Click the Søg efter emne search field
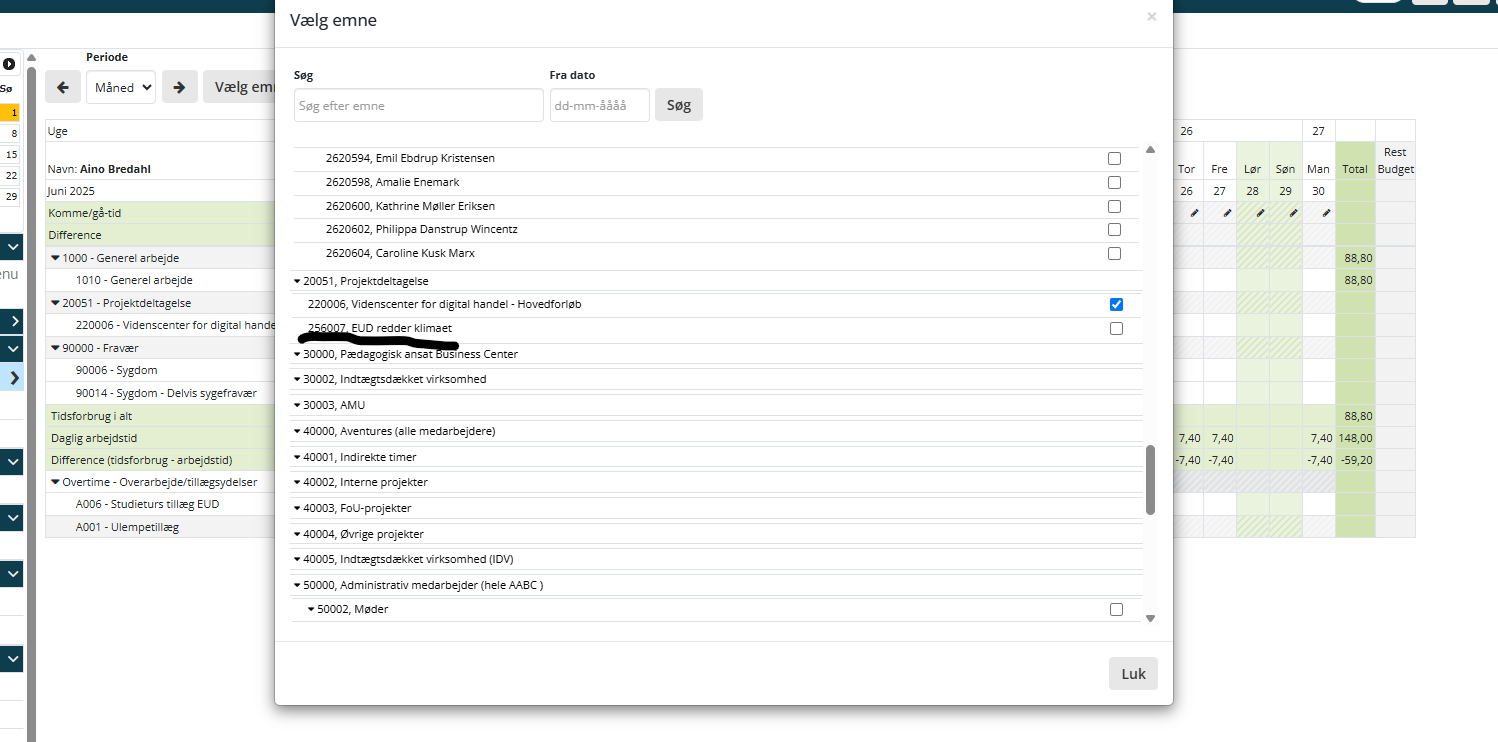The image size is (1498, 742). click(418, 105)
